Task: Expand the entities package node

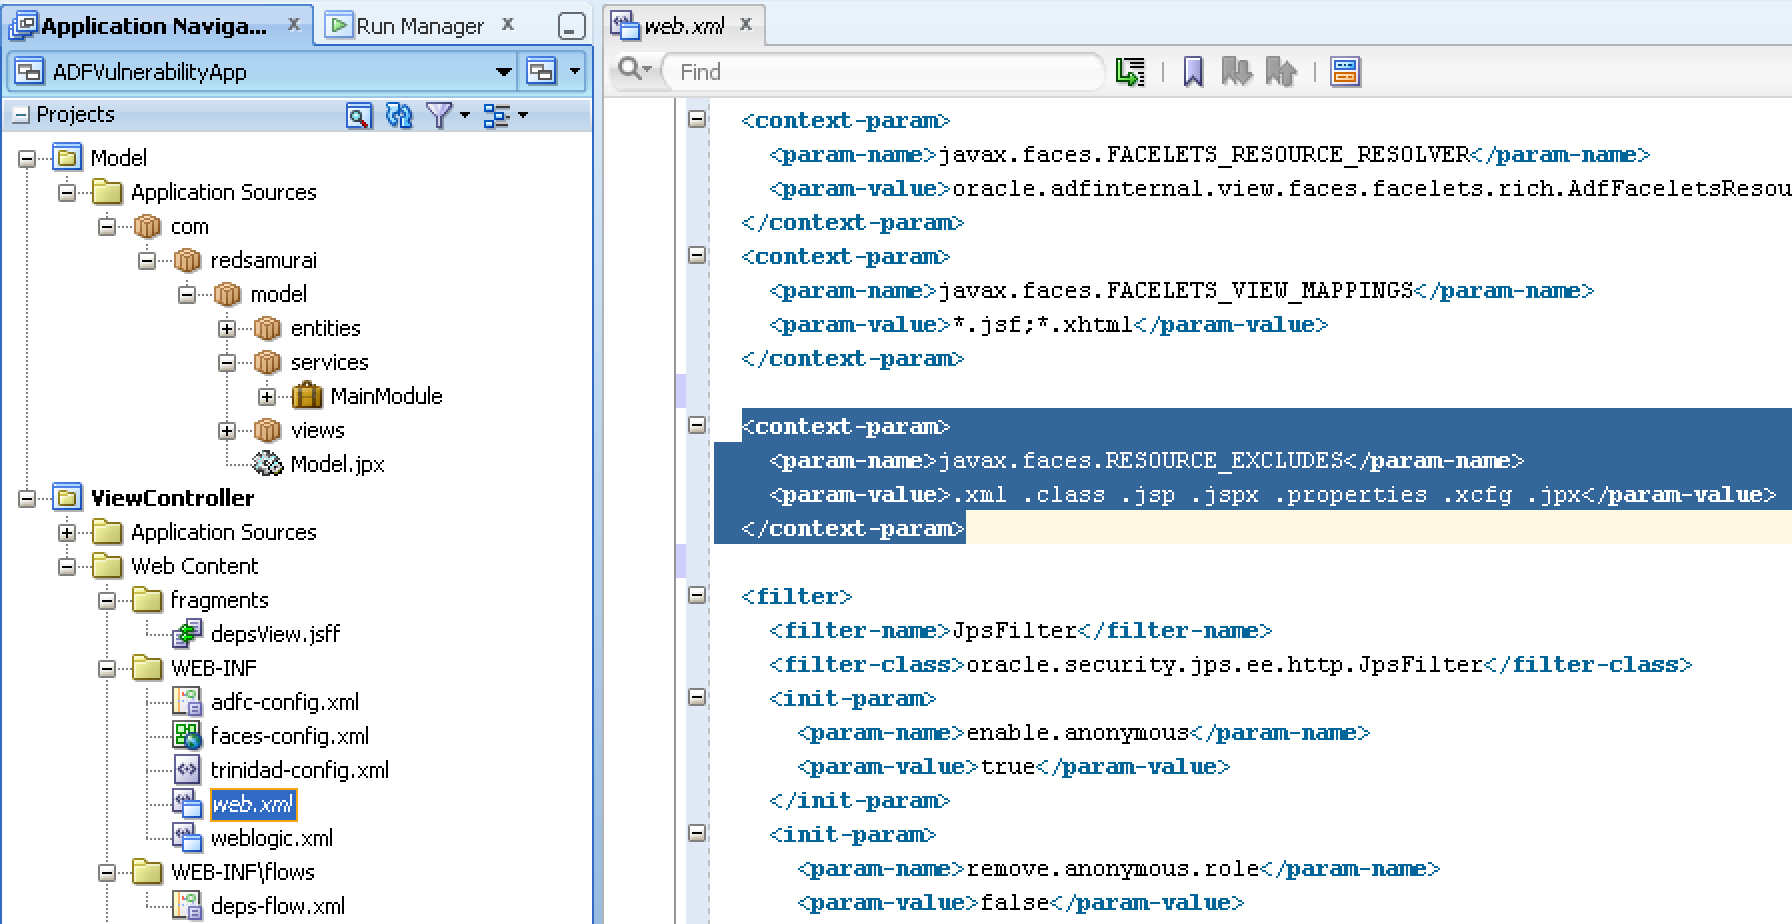Action: [x=227, y=328]
